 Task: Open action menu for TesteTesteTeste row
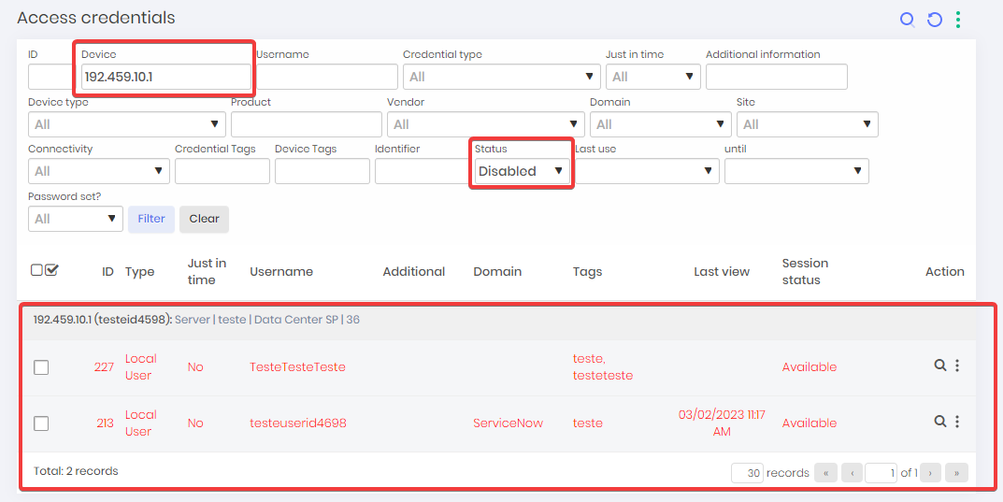pos(957,365)
